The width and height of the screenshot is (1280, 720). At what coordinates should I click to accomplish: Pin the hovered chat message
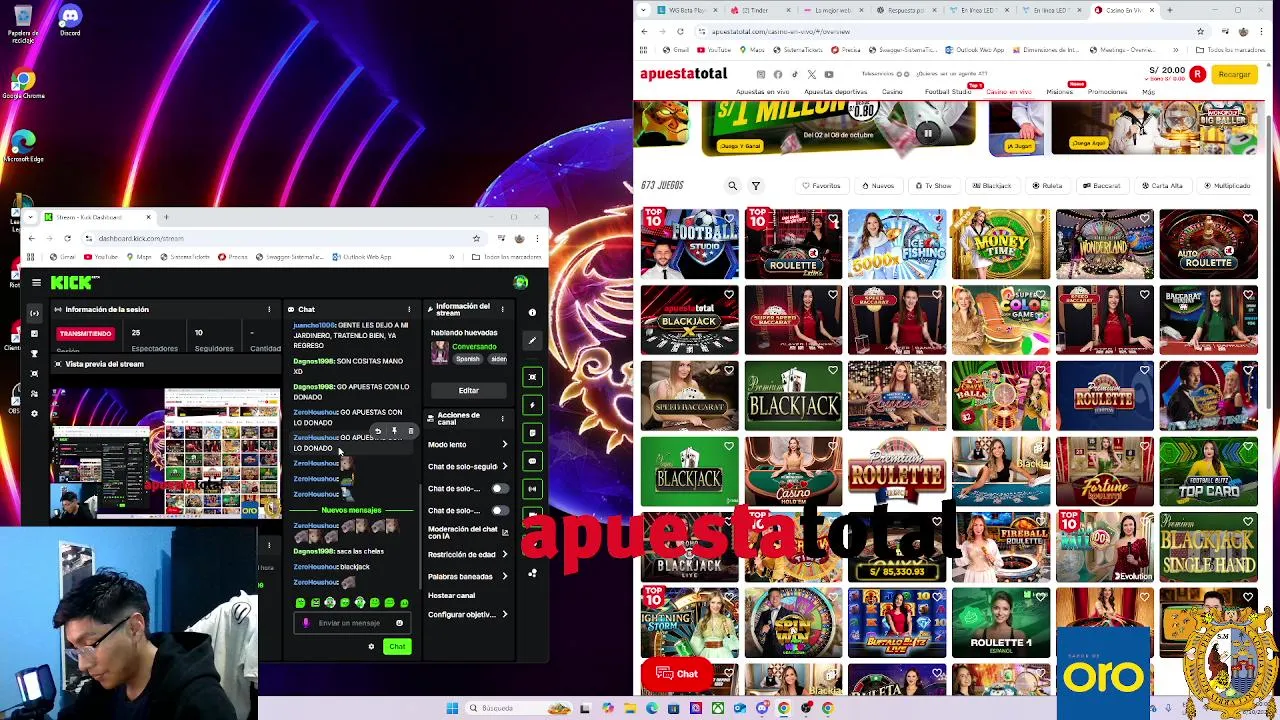[x=394, y=431]
